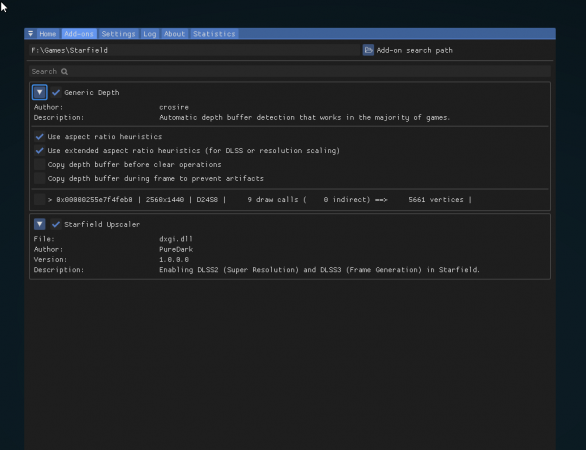This screenshot has width=586, height=450.
Task: Click version value 1.0.0.0
Action: [x=174, y=259]
